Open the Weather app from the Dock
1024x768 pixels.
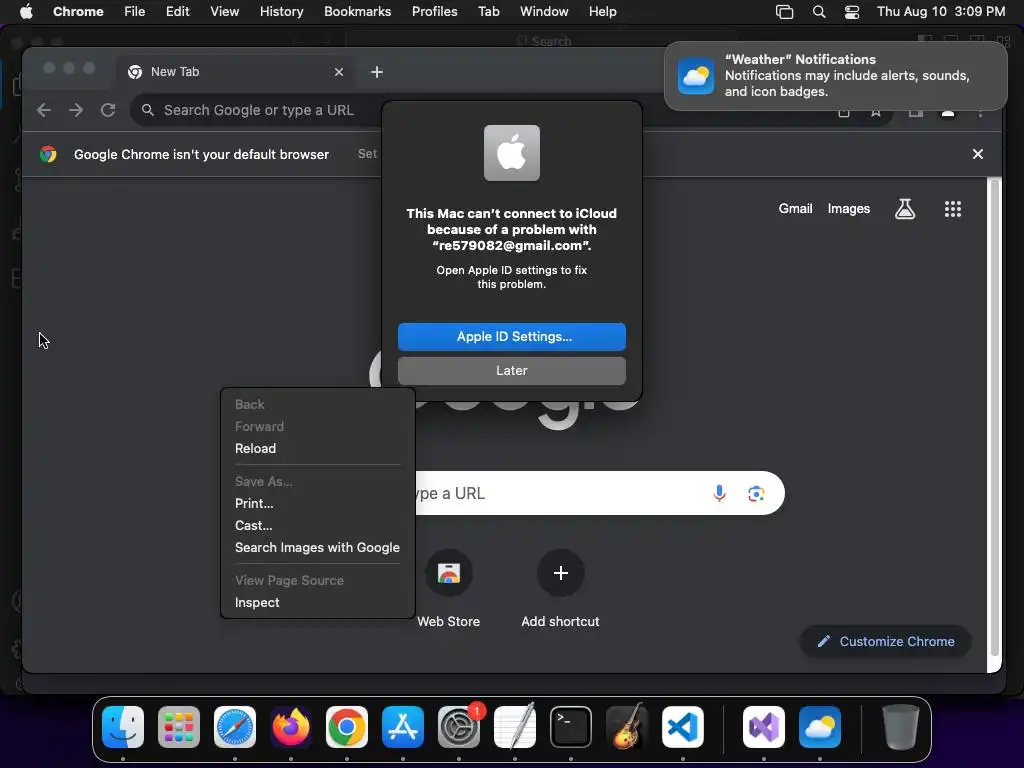click(820, 727)
